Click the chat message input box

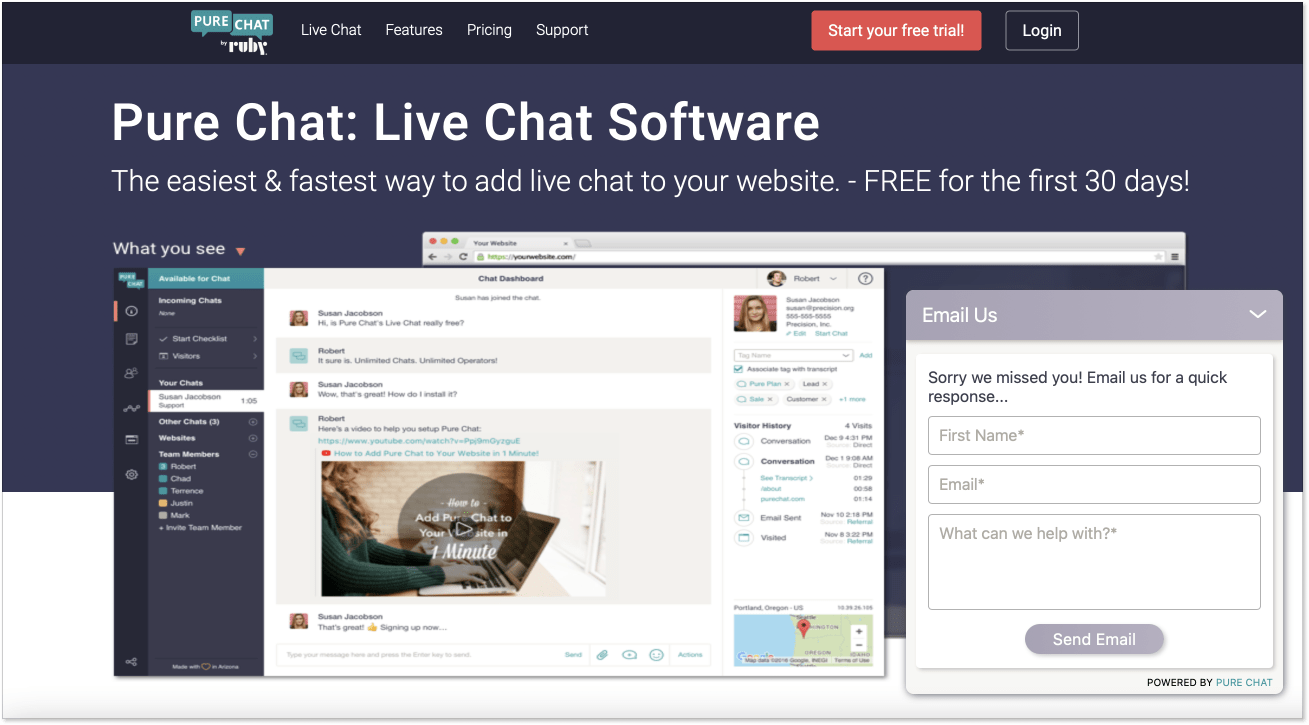pyautogui.click(x=418, y=655)
